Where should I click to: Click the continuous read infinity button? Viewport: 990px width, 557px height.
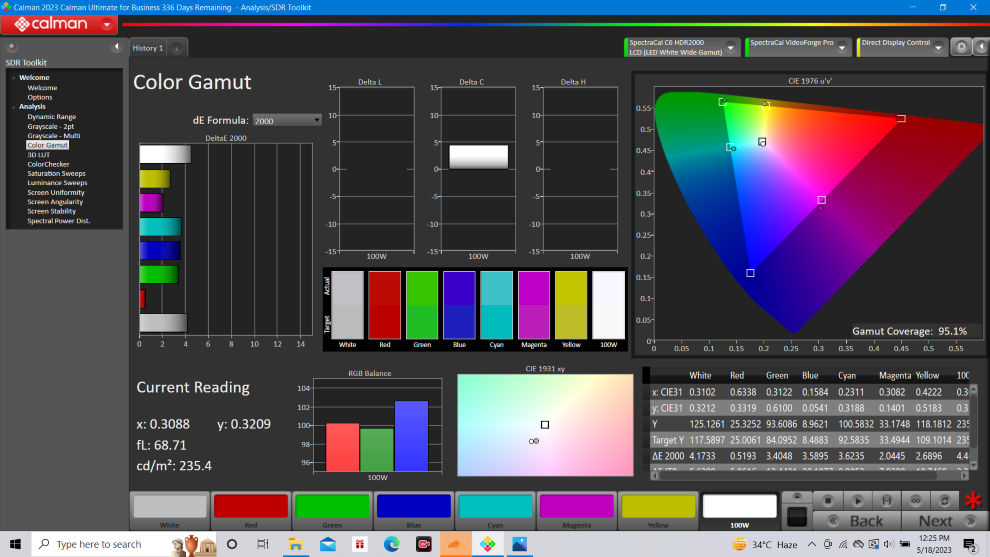pos(915,500)
